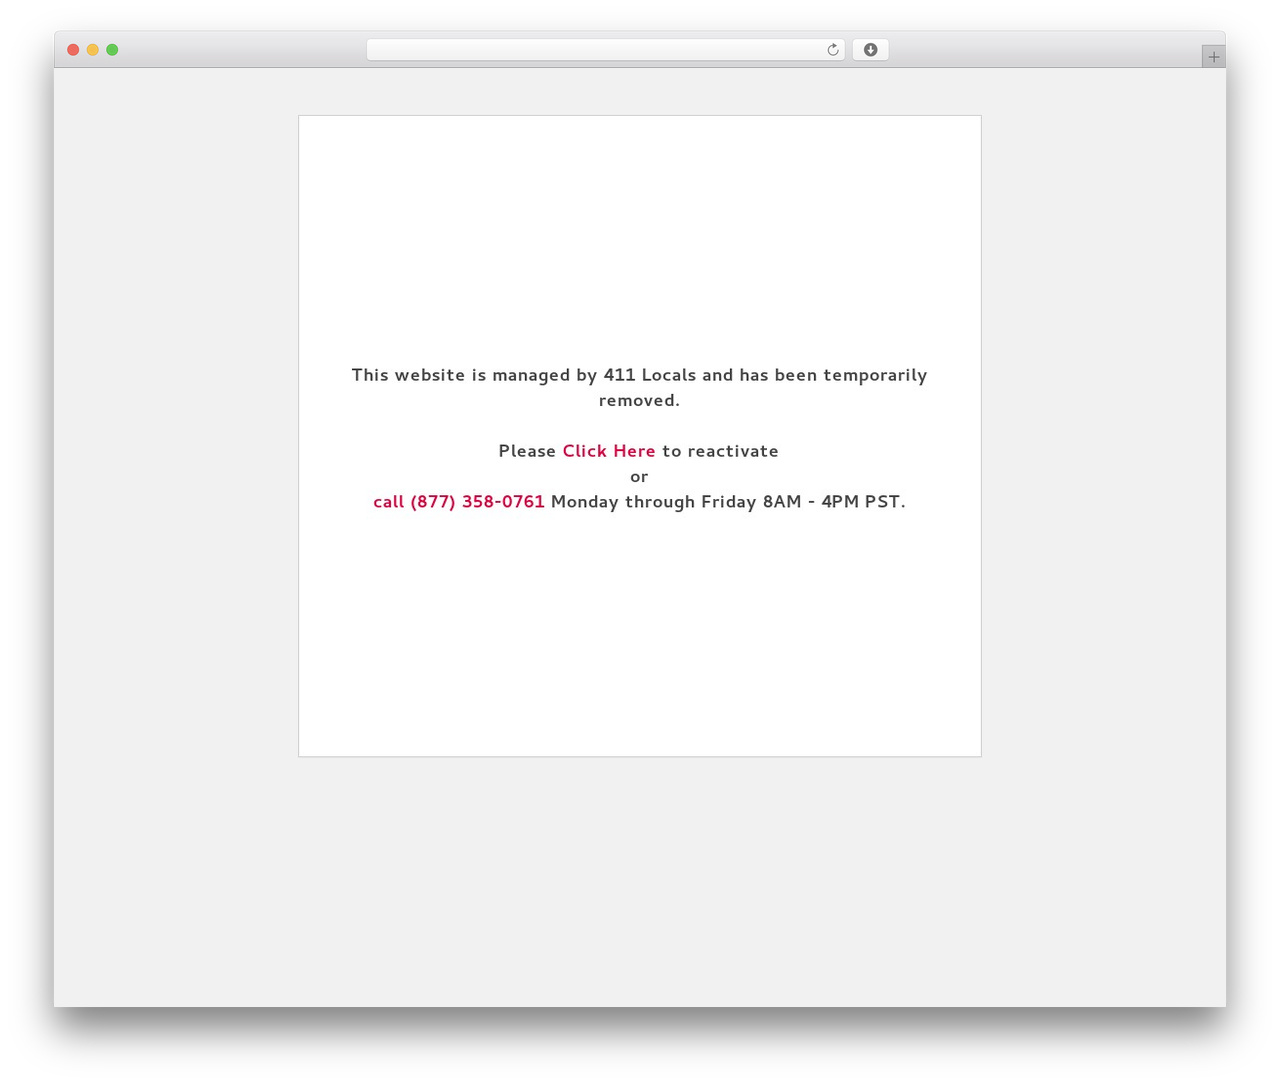Focus the browser address bar

pyautogui.click(x=596, y=50)
